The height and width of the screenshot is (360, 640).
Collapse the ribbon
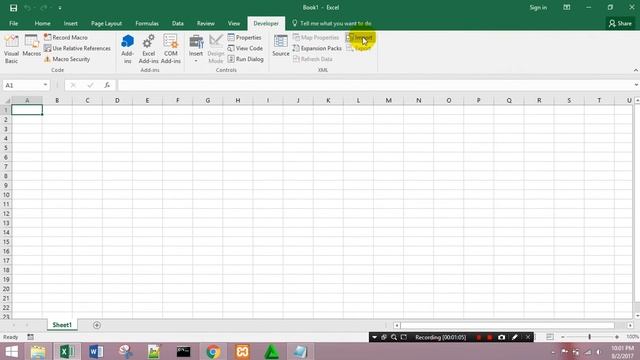point(636,70)
